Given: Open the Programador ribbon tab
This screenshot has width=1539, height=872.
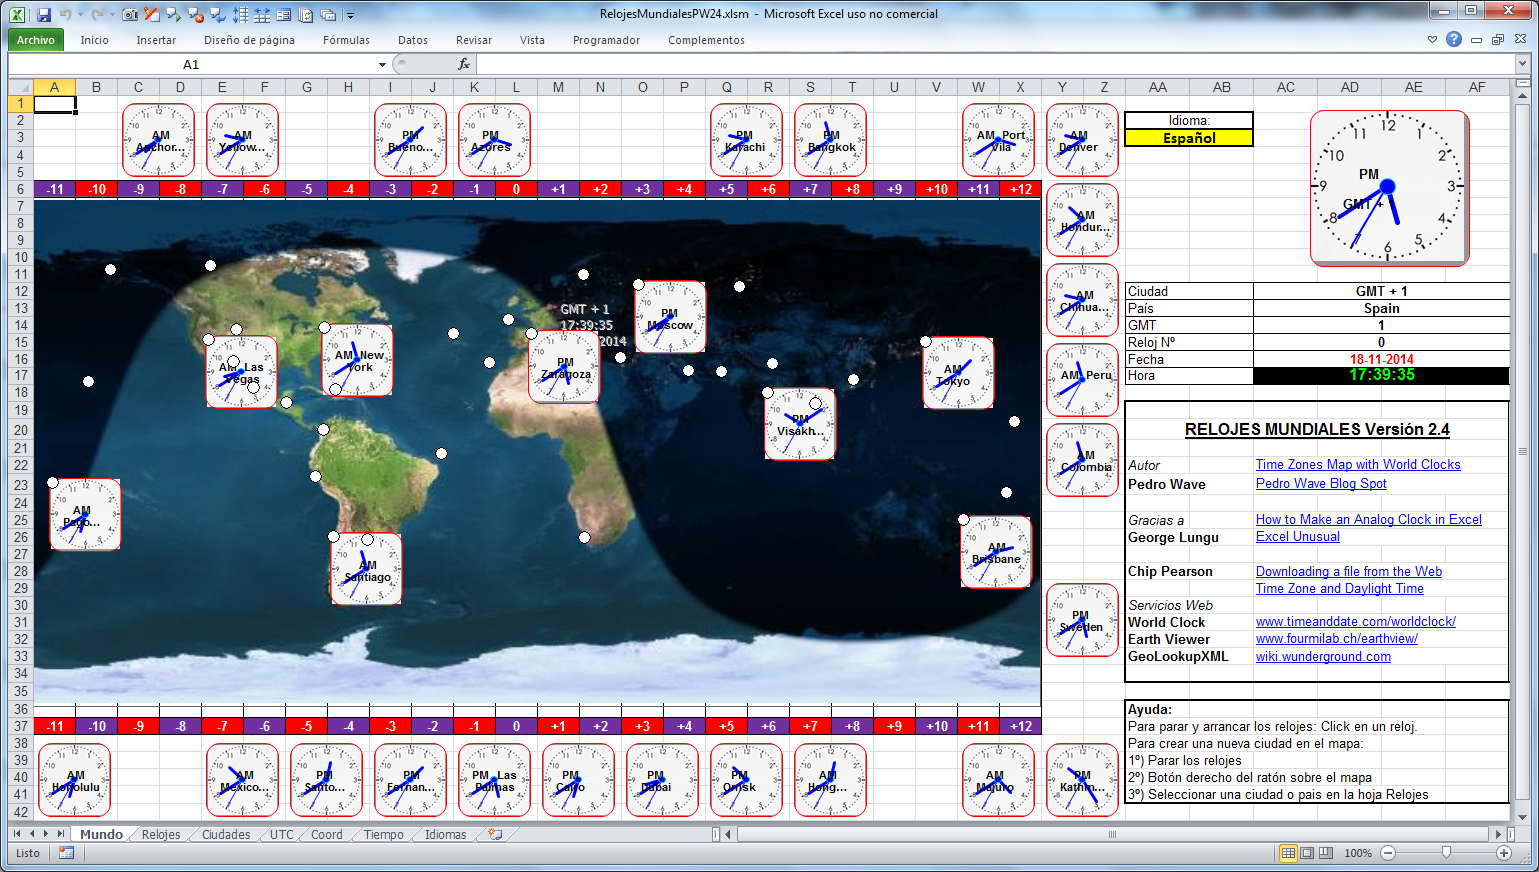Looking at the screenshot, I should [608, 40].
